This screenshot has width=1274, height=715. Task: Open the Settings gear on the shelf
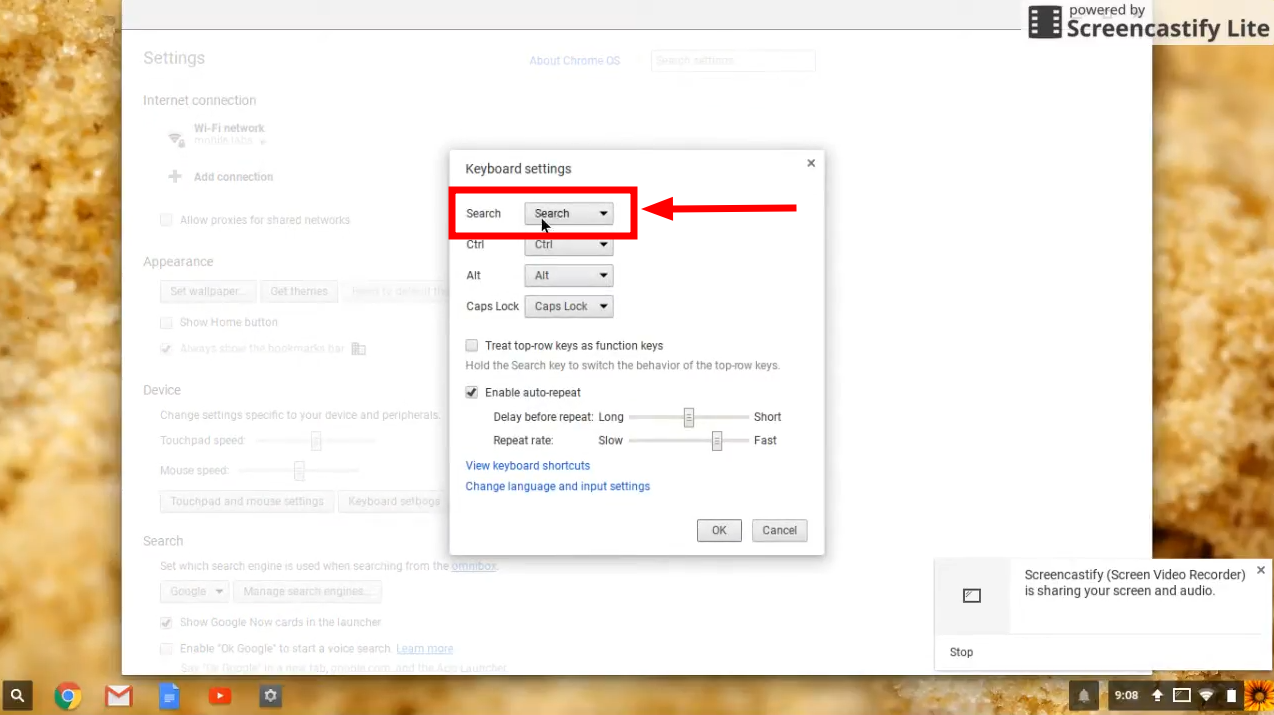pyautogui.click(x=270, y=695)
